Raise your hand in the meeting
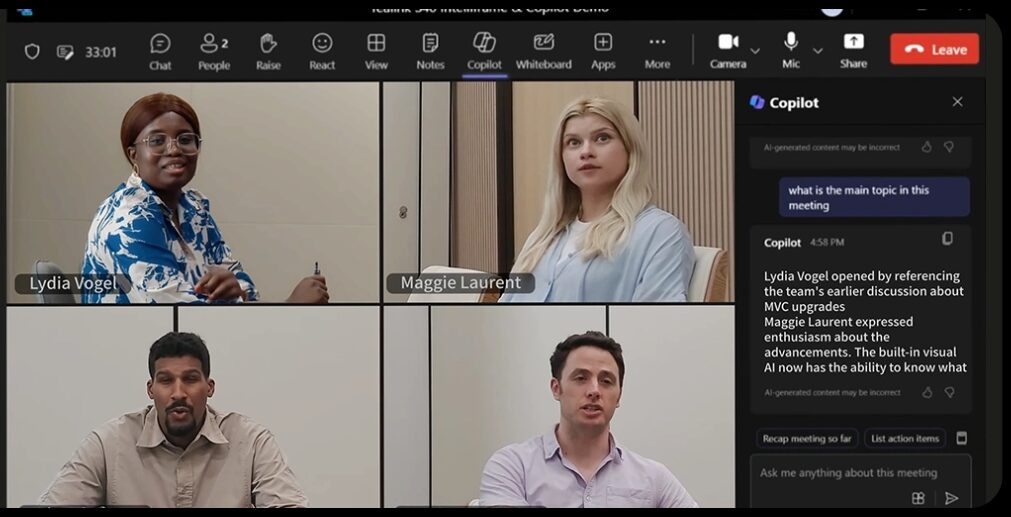Viewport: 1011px width, 517px height. tap(268, 50)
